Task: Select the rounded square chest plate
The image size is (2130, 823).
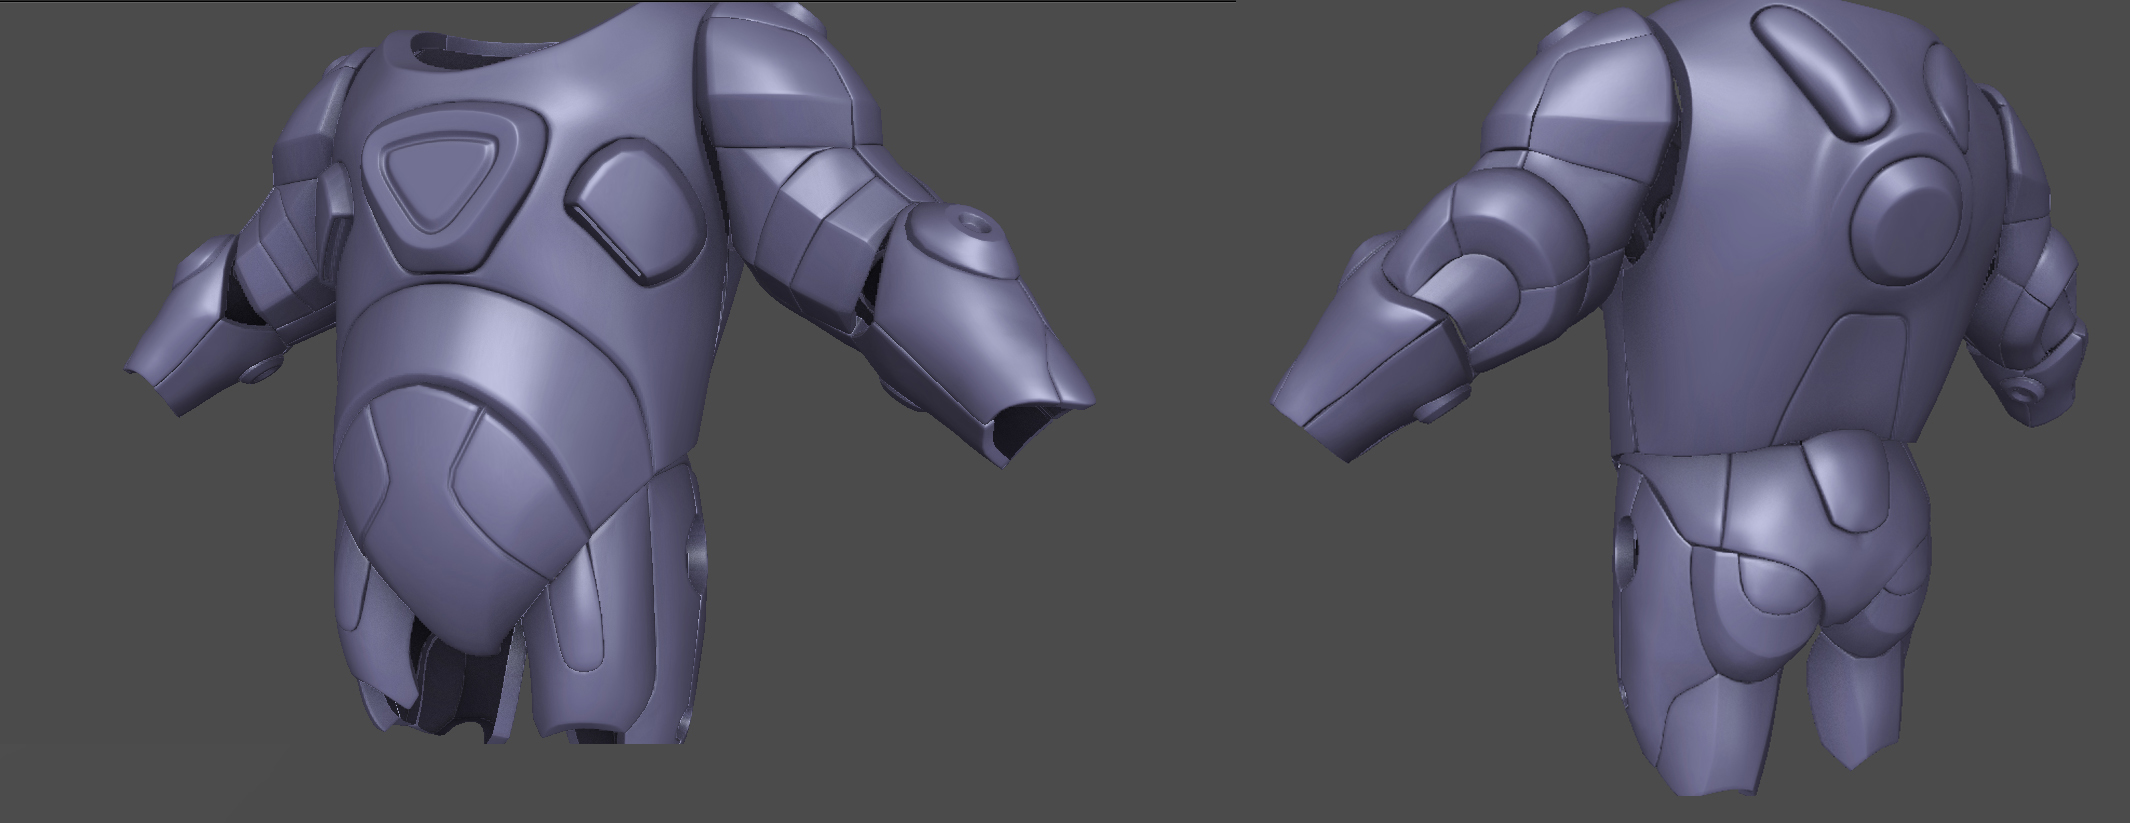Action: (634, 211)
